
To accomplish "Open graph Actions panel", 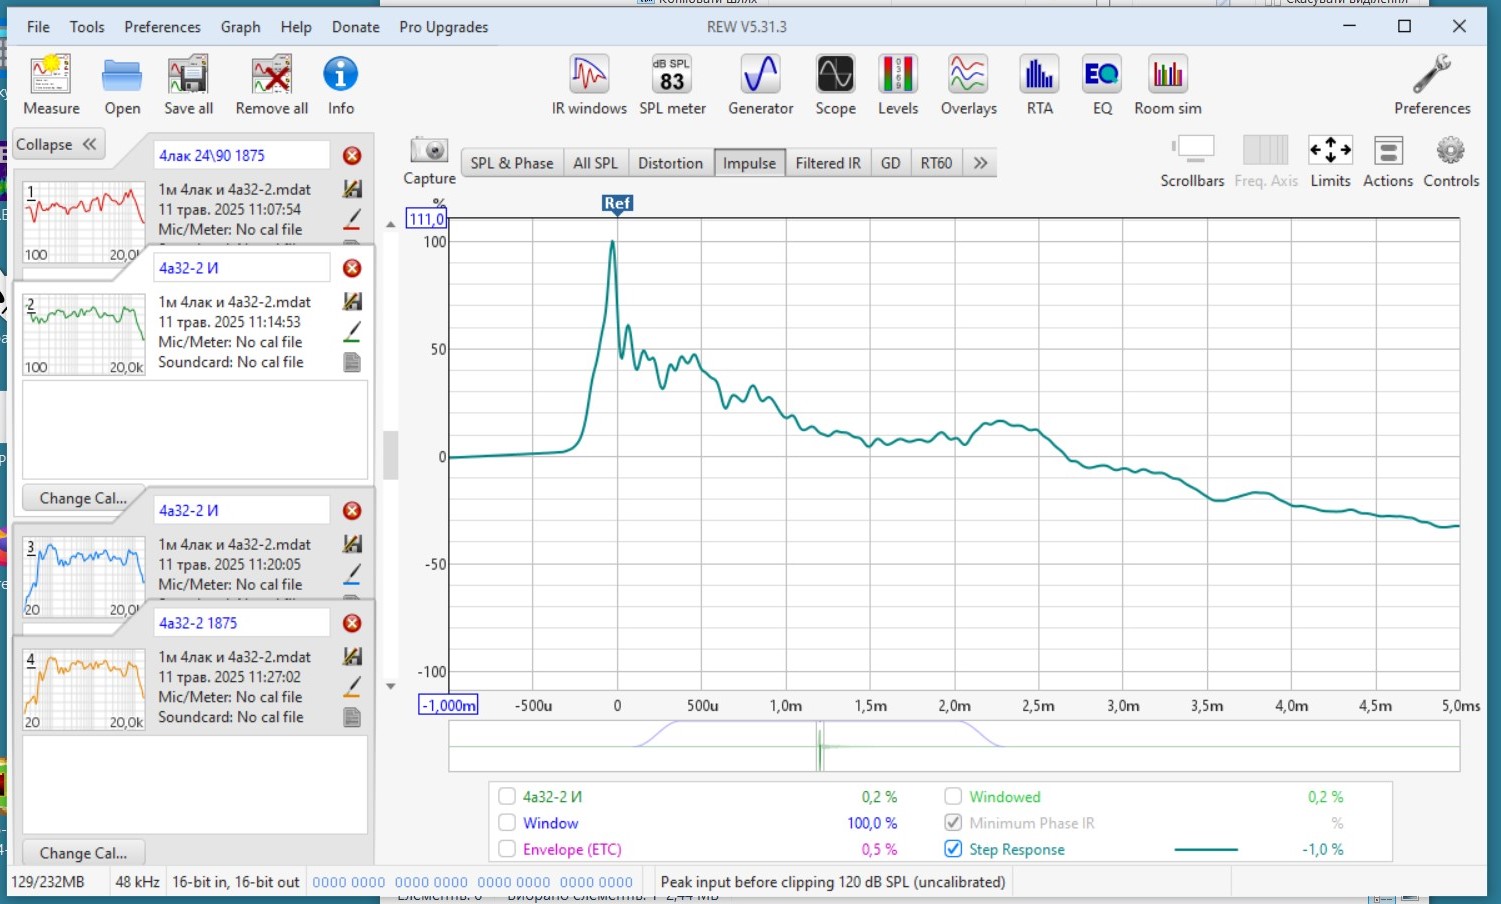I will pos(1388,162).
